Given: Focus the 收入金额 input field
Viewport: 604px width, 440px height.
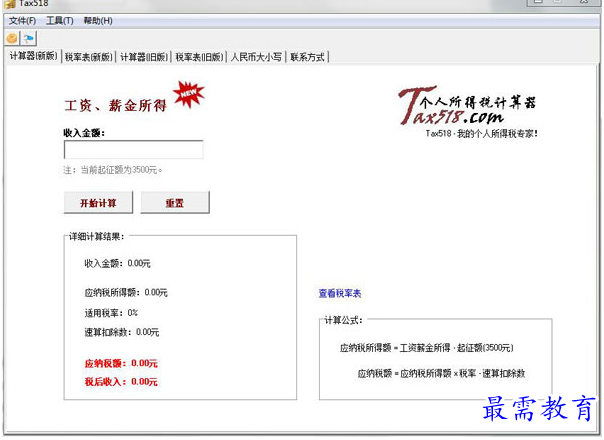Looking at the screenshot, I should click(133, 149).
